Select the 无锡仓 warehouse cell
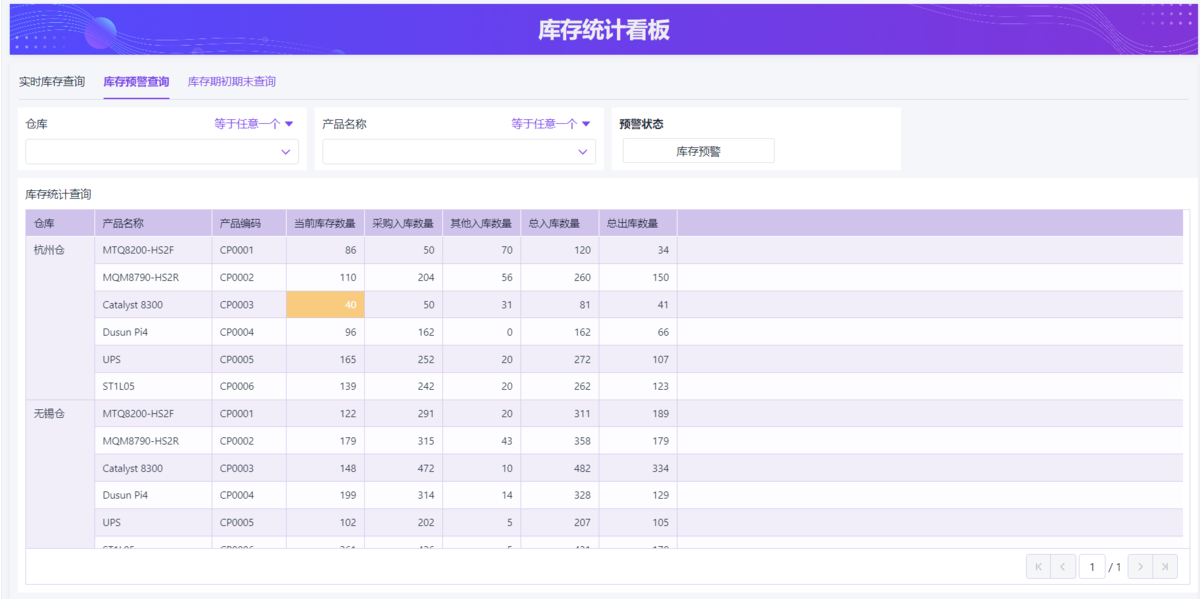The image size is (1200, 599). (x=50, y=414)
